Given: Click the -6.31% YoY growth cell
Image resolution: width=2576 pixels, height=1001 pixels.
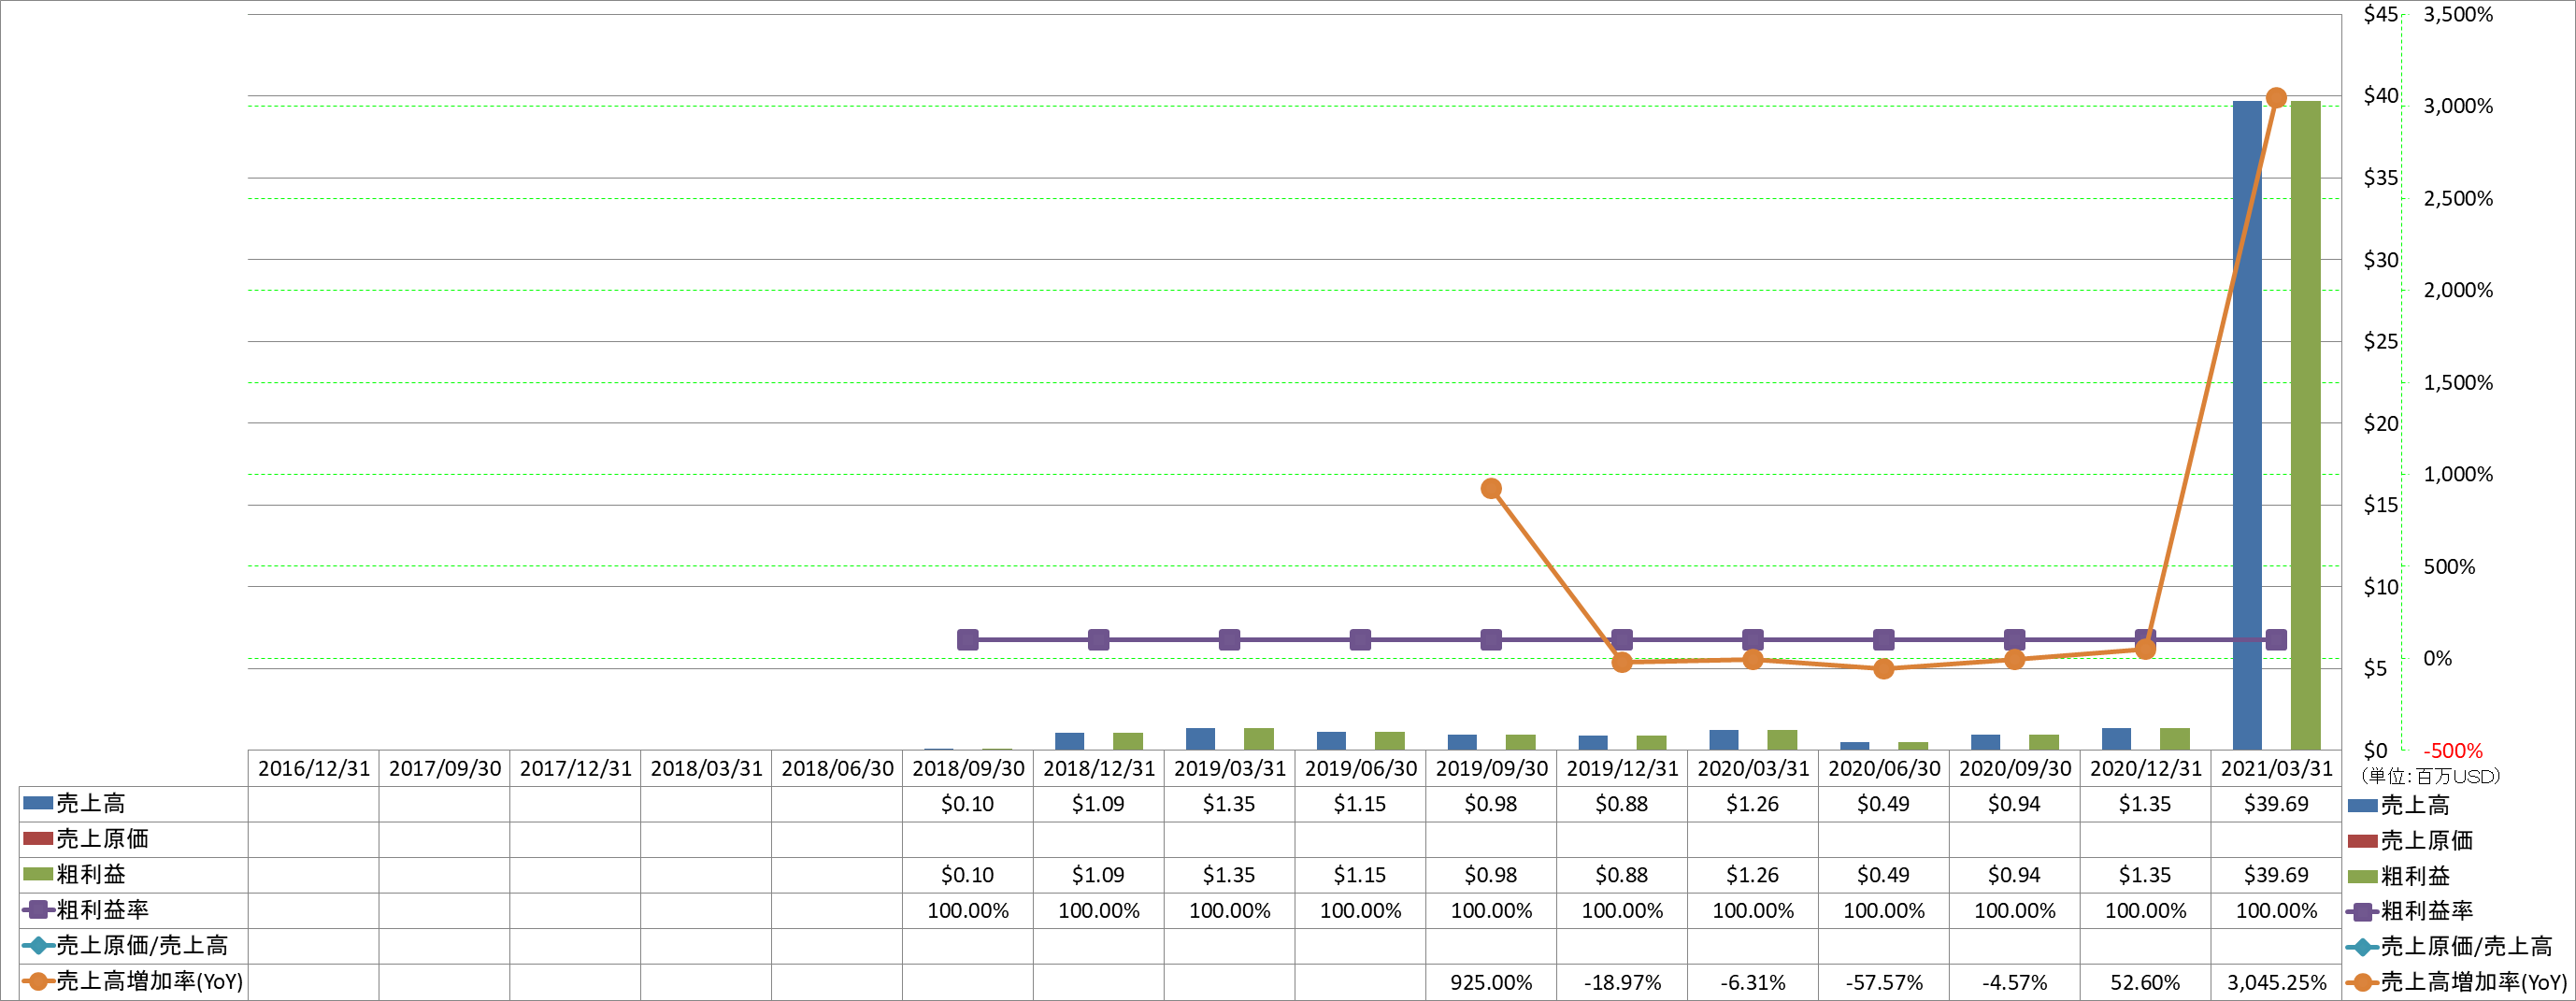Looking at the screenshot, I should tap(1753, 982).
